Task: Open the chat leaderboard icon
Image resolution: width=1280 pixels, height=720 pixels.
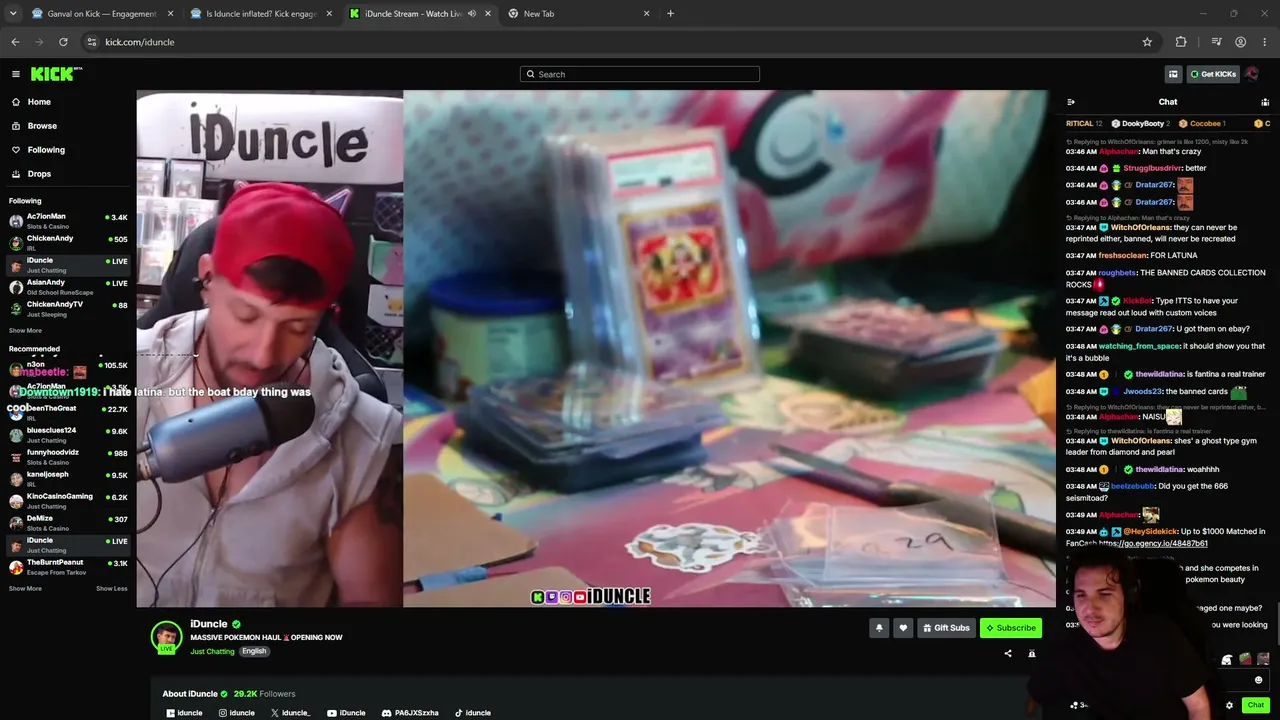Action: [x=1265, y=102]
